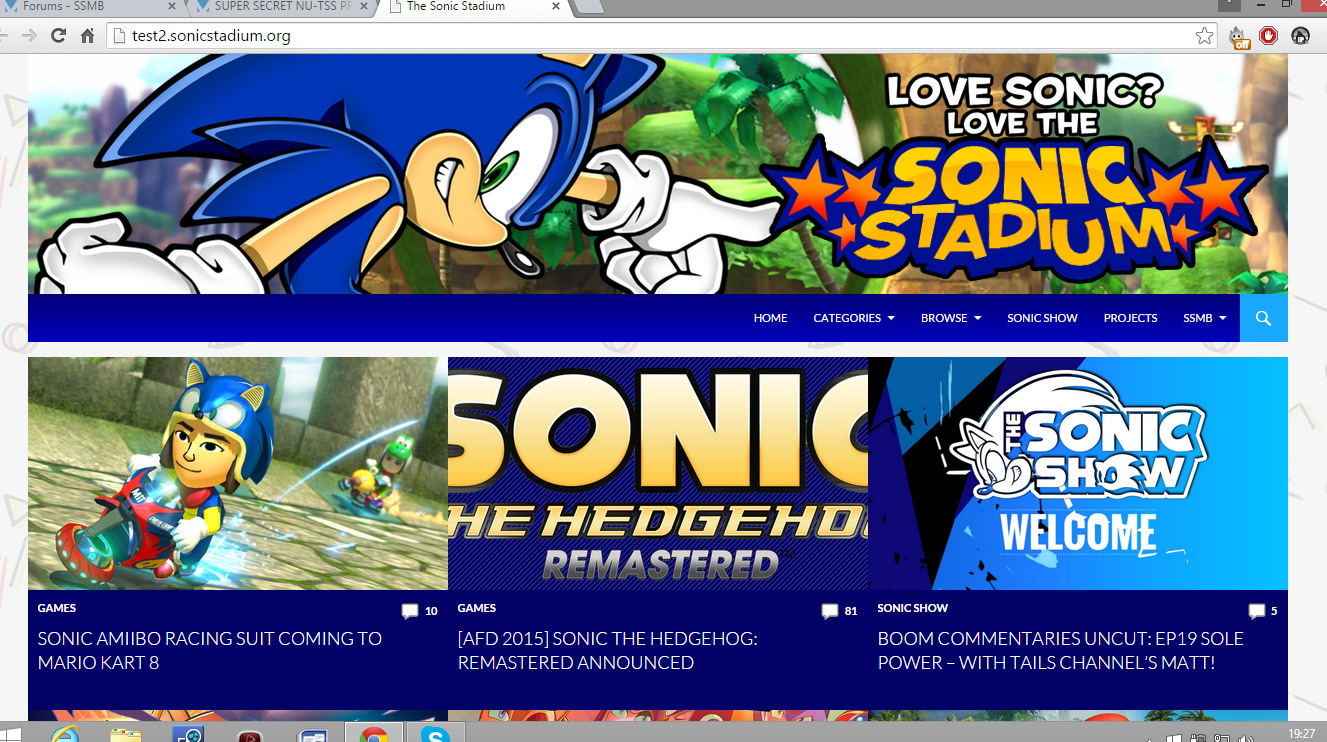Open the dark round extension icon beside the stop sign
This screenshot has width=1327, height=742.
1300,36
